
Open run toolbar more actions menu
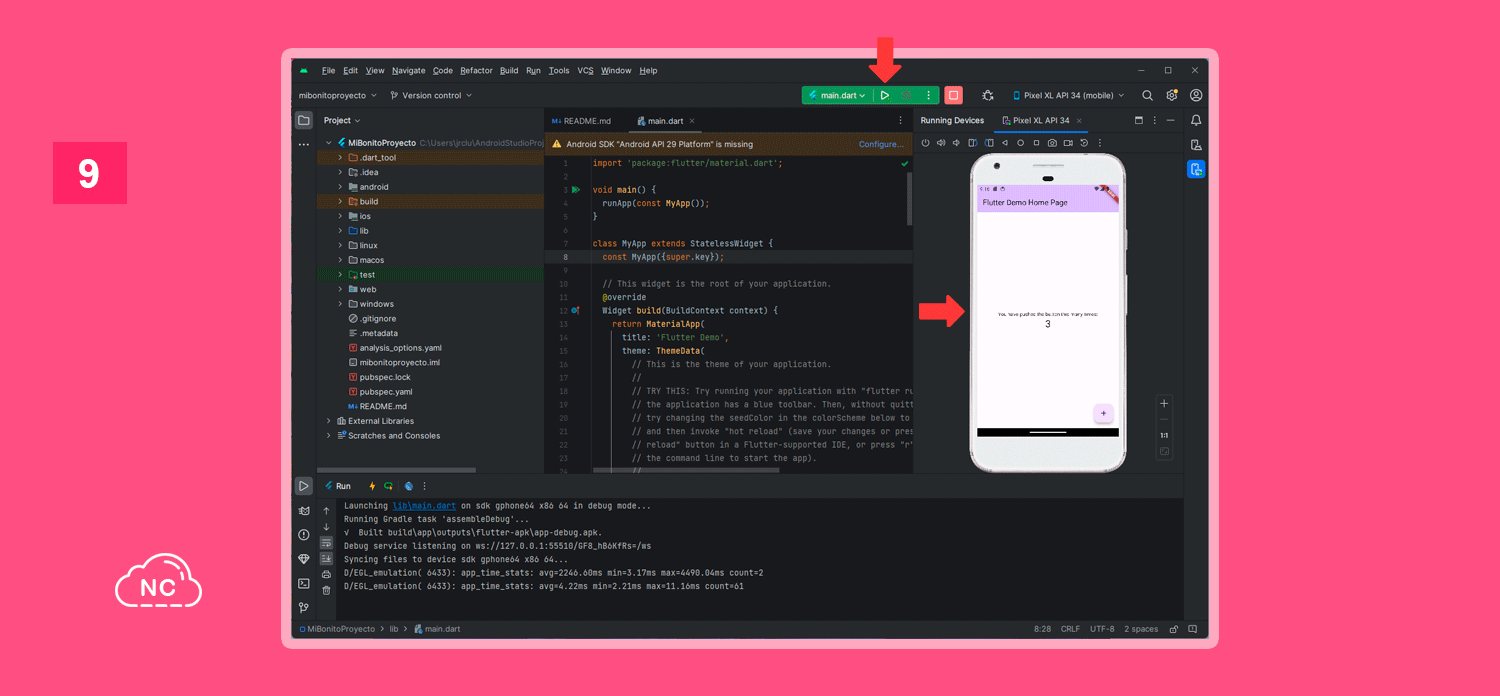coord(929,95)
